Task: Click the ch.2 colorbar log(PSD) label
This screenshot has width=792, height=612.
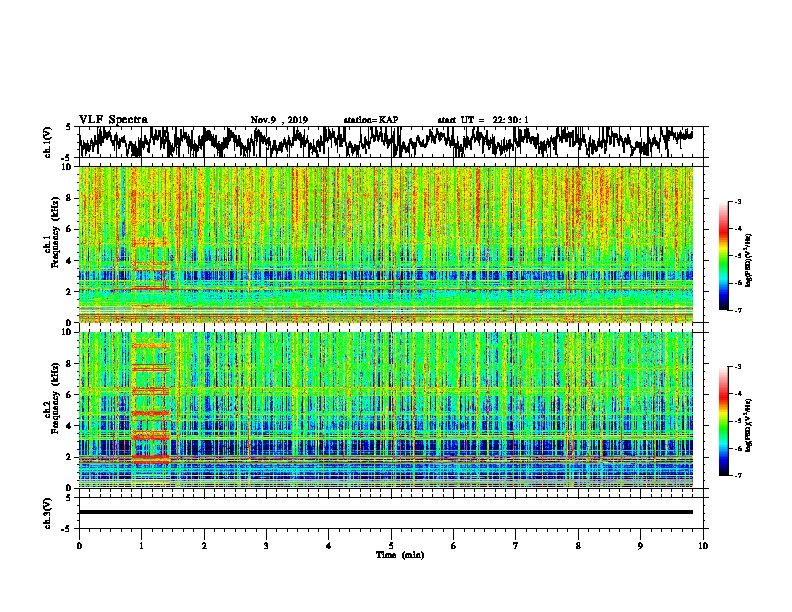Action: [749, 425]
